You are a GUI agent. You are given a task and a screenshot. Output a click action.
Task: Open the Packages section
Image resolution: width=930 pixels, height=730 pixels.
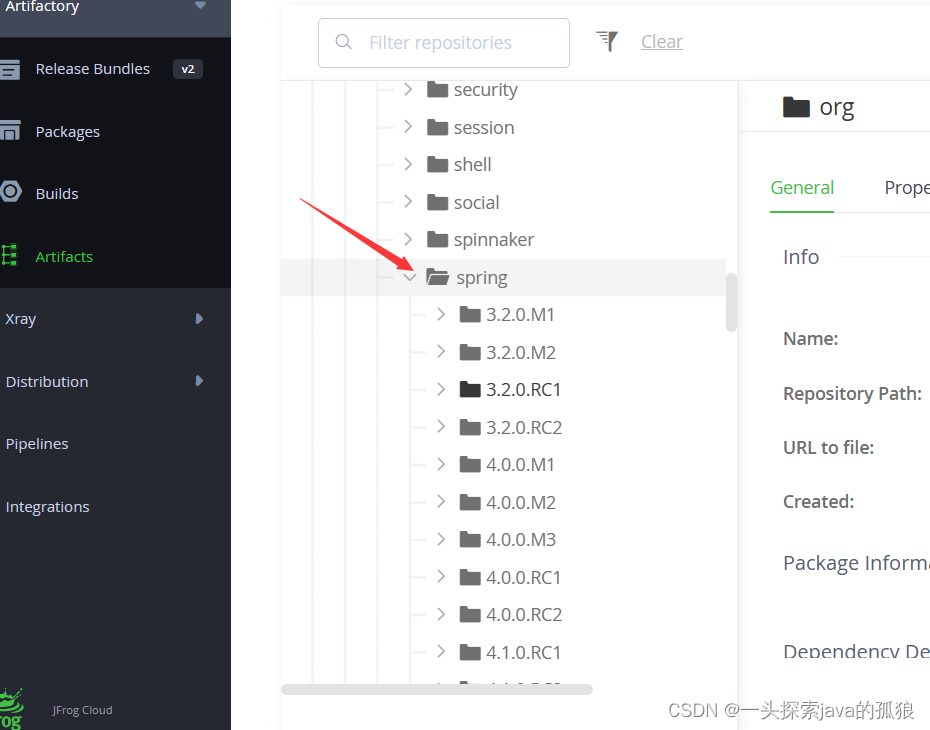pyautogui.click(x=68, y=132)
